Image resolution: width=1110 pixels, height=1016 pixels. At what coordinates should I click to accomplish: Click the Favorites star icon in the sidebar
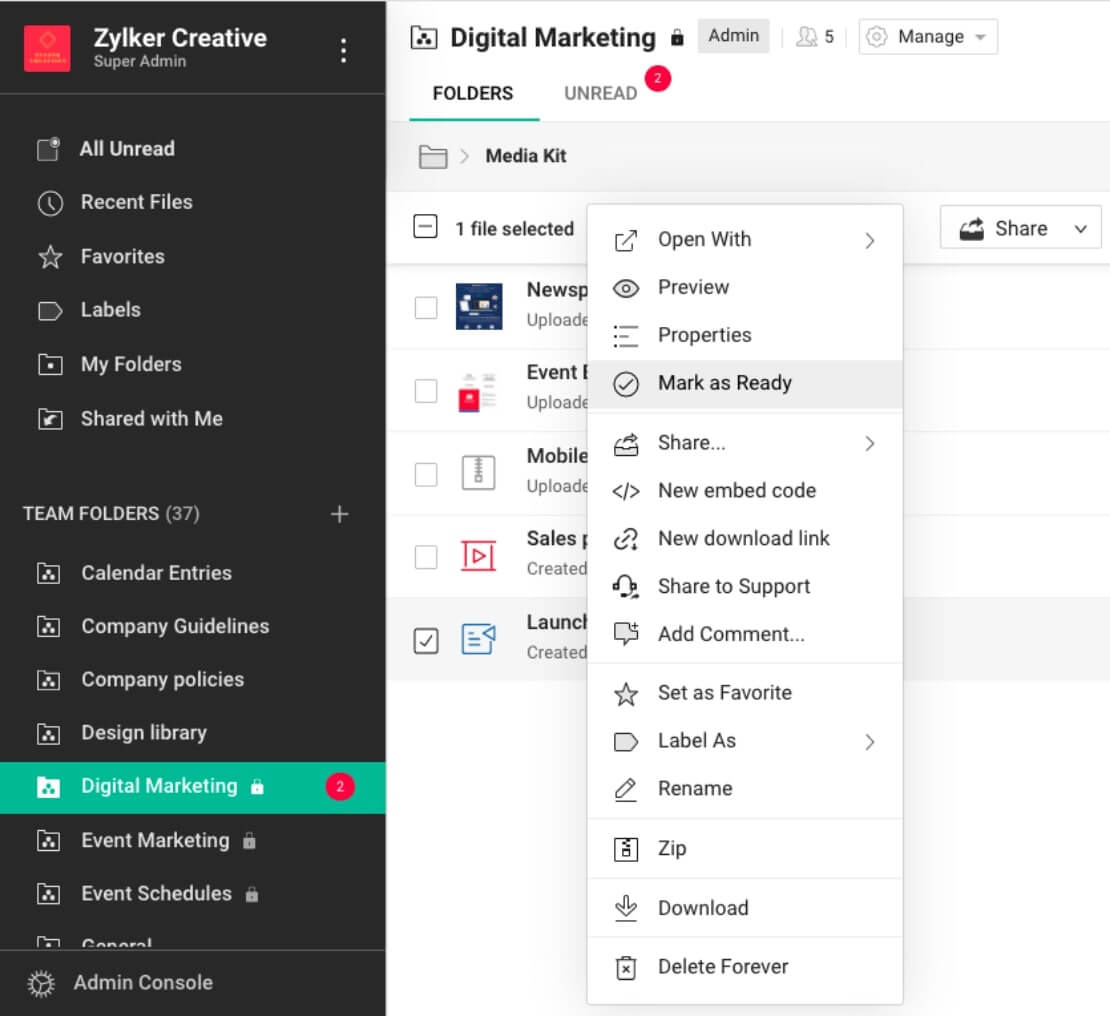(x=50, y=257)
